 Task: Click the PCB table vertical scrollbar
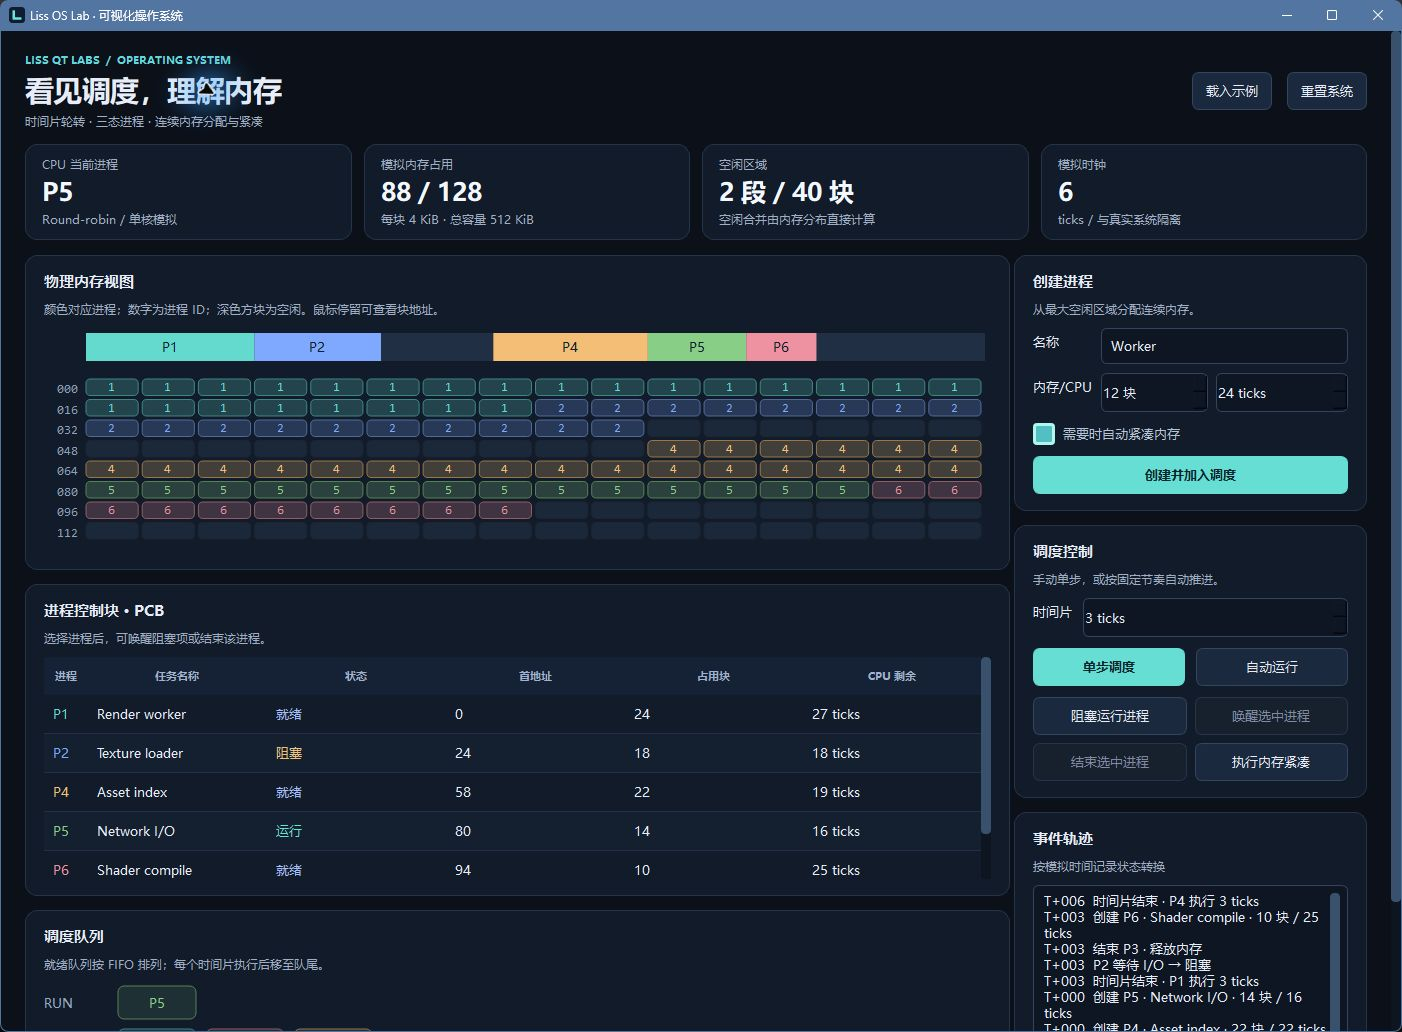(985, 745)
